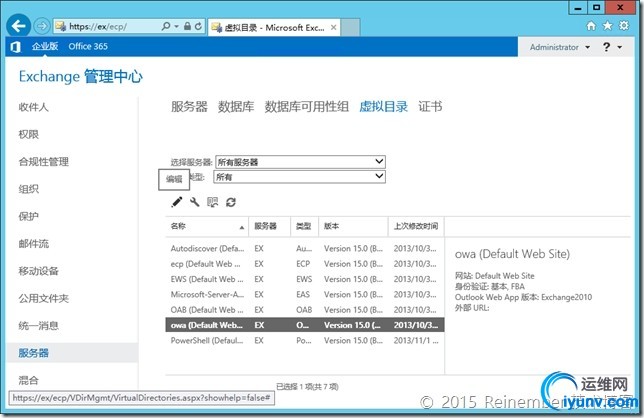Viewport: 644px width, 418px height.
Task: Open 移动设备 in the sidebar
Action: tap(39, 271)
